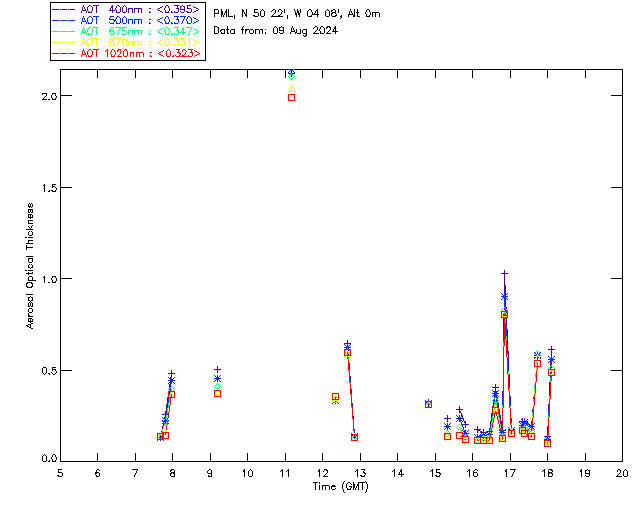Click the x-axis tick label 19
The height and width of the screenshot is (512, 640).
[x=585, y=474]
